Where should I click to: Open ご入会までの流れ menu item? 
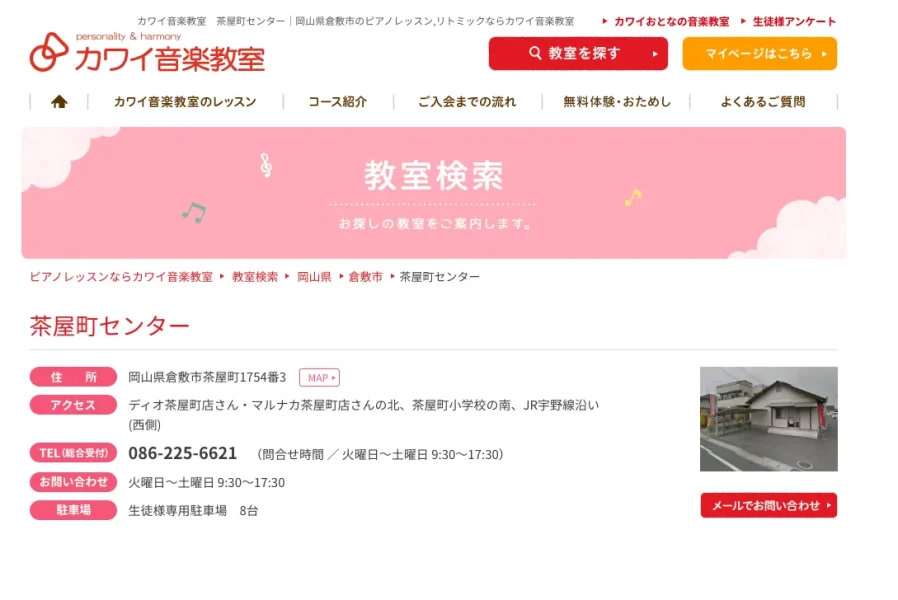pyautogui.click(x=467, y=102)
